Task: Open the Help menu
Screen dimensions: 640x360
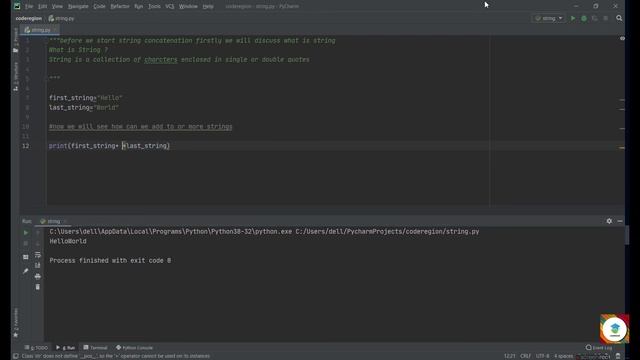Action: [208, 6]
